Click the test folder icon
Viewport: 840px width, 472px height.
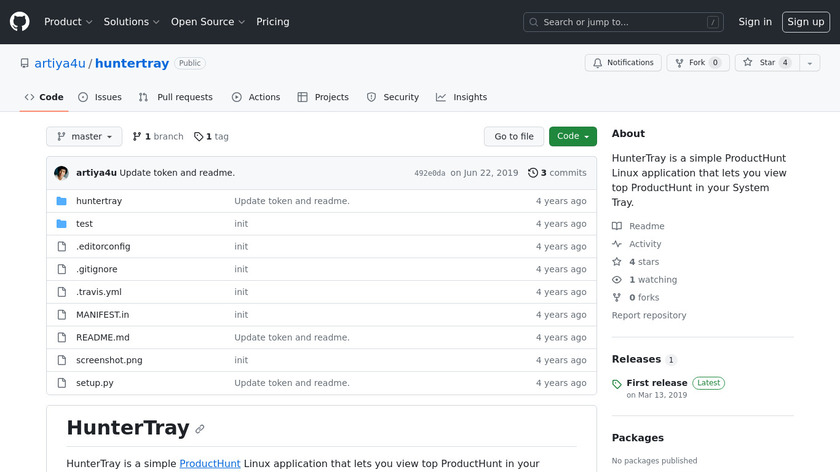click(x=62, y=224)
